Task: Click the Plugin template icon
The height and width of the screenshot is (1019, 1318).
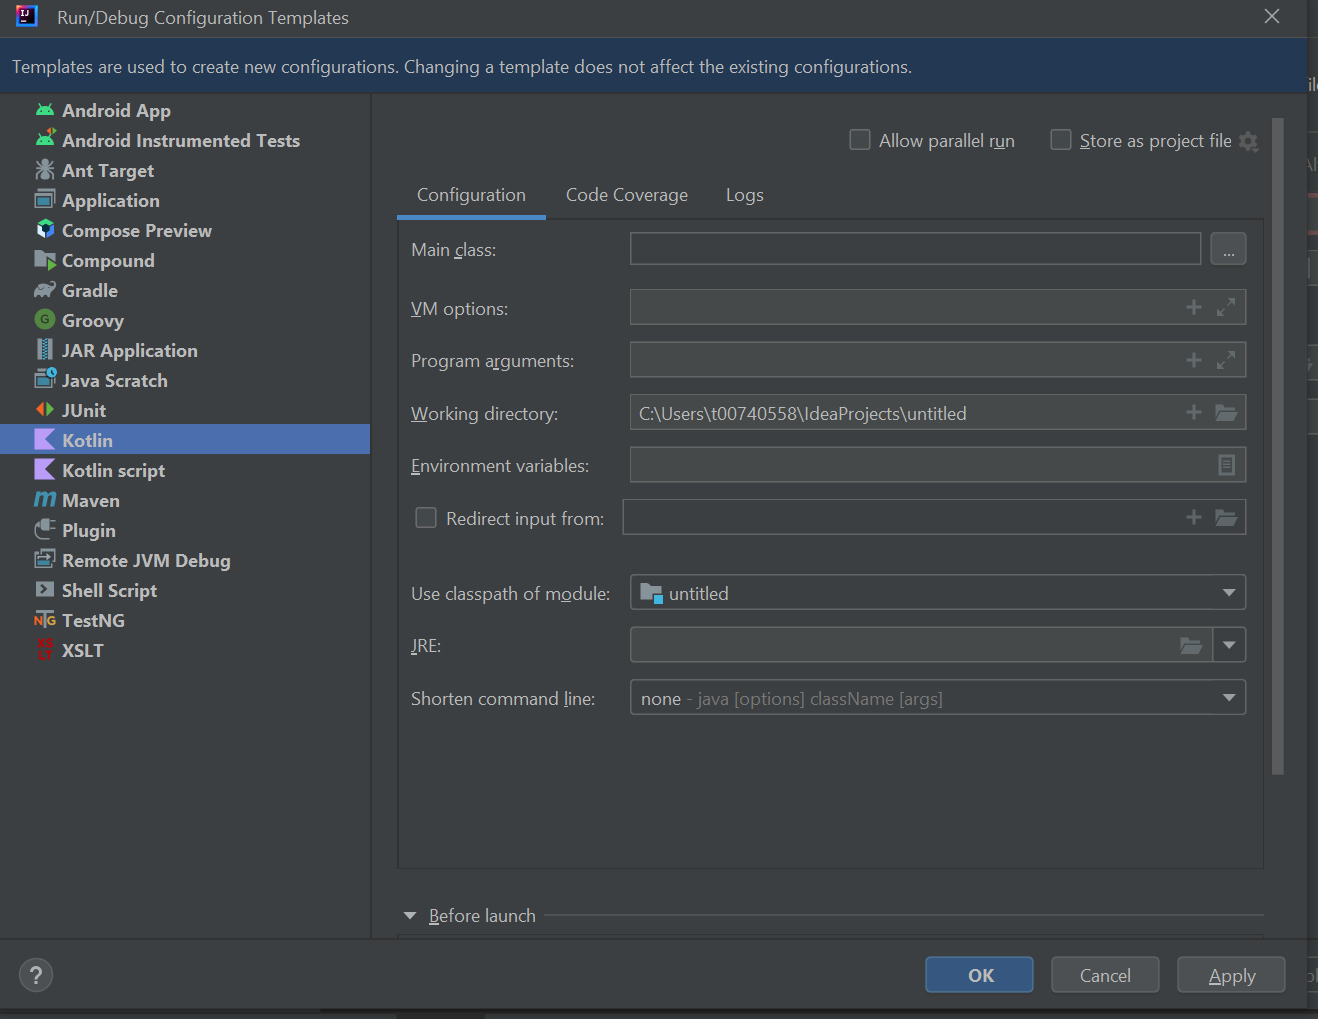Action: tap(45, 530)
